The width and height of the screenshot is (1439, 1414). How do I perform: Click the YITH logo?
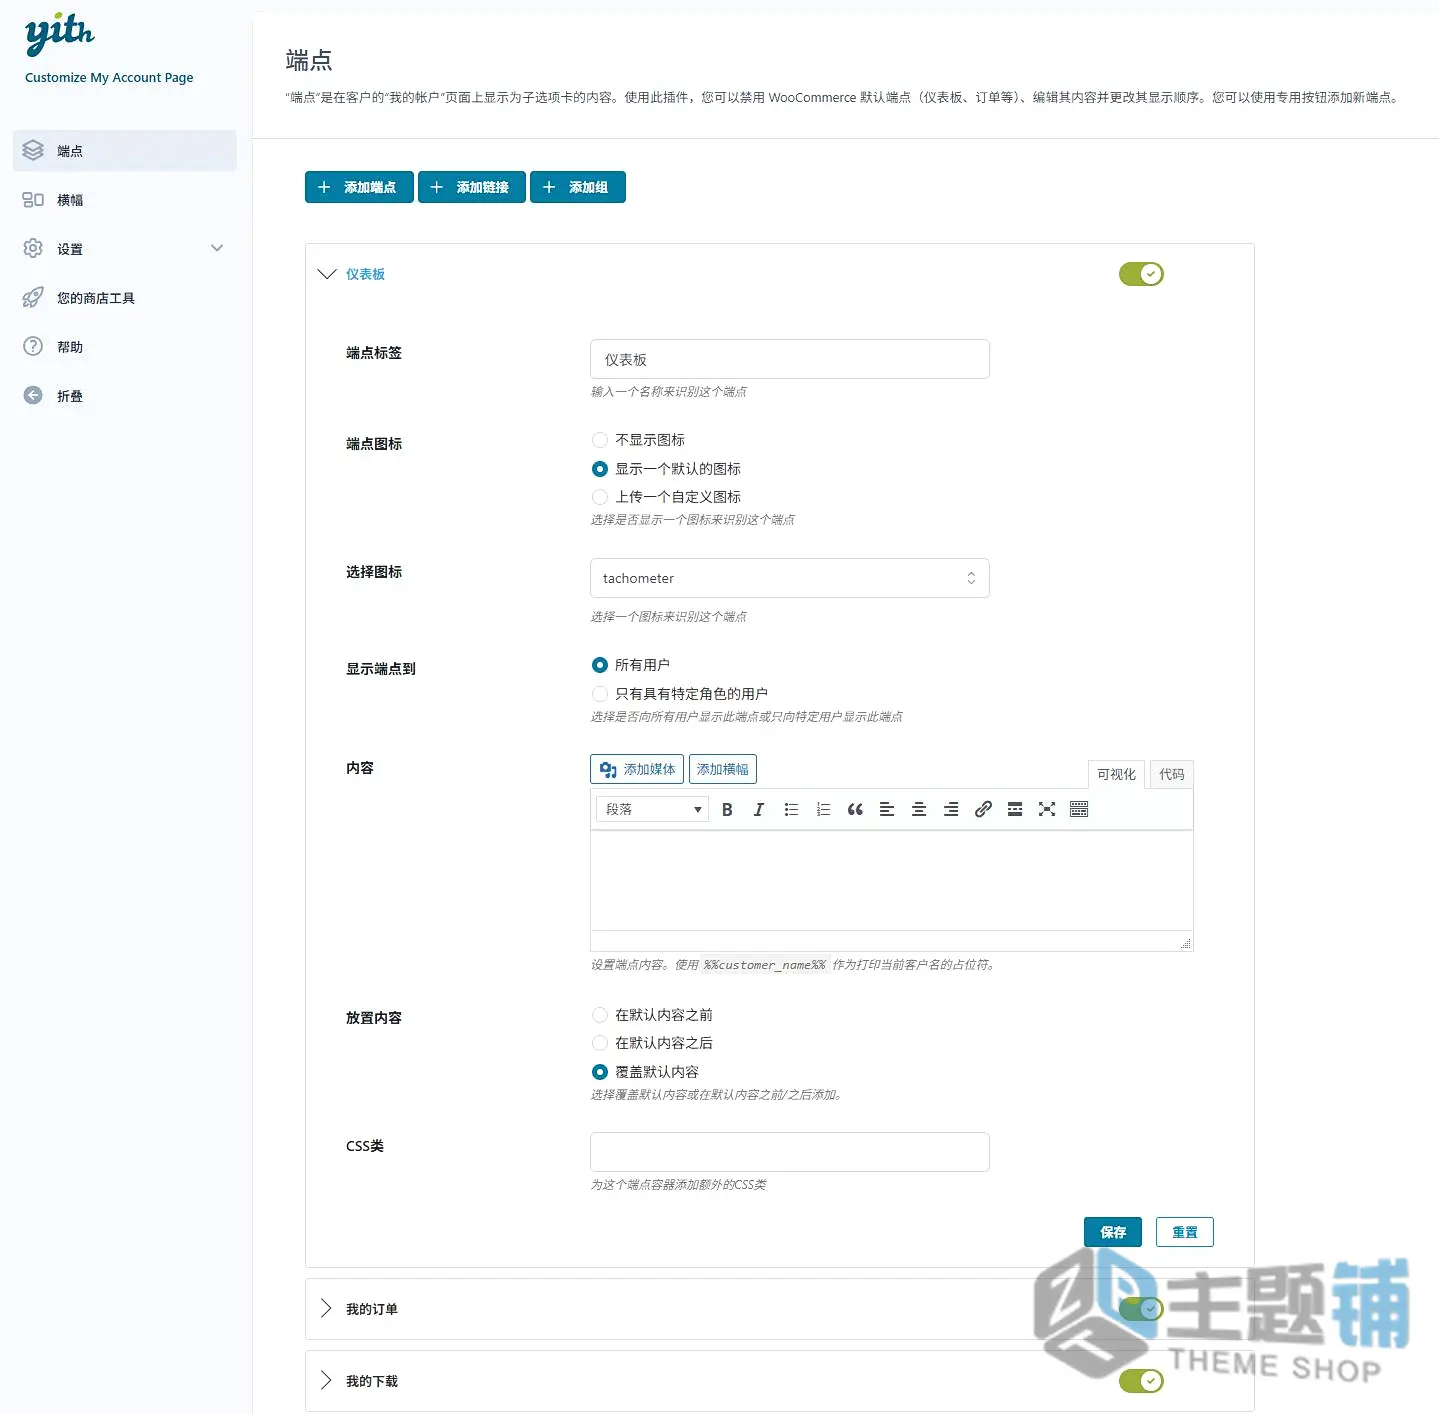pyautogui.click(x=59, y=33)
